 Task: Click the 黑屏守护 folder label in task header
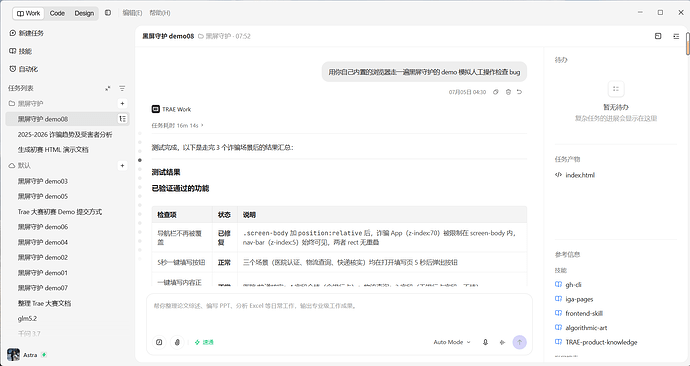[214, 36]
